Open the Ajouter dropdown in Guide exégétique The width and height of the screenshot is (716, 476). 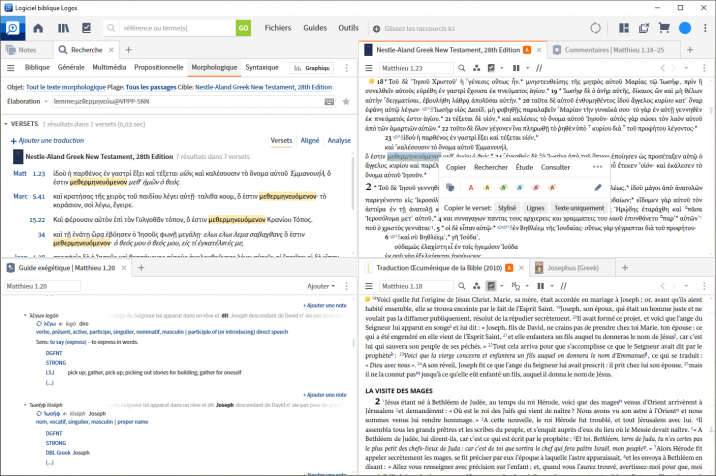click(321, 286)
